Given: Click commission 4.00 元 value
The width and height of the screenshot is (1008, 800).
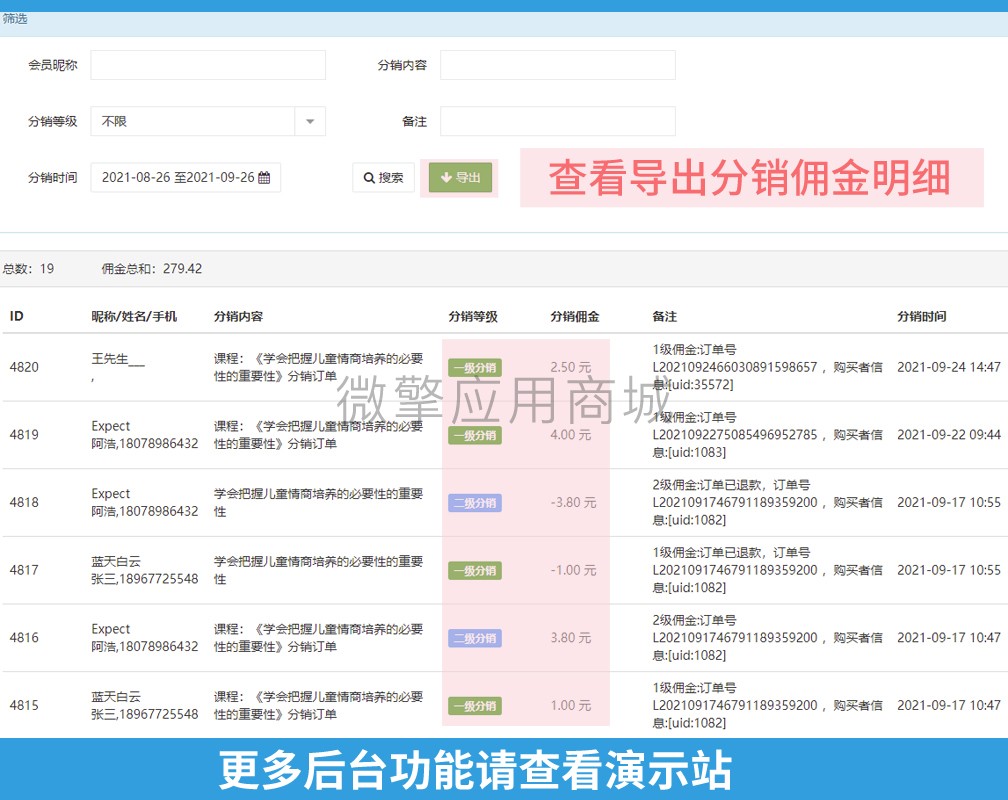Looking at the screenshot, I should click(571, 435).
